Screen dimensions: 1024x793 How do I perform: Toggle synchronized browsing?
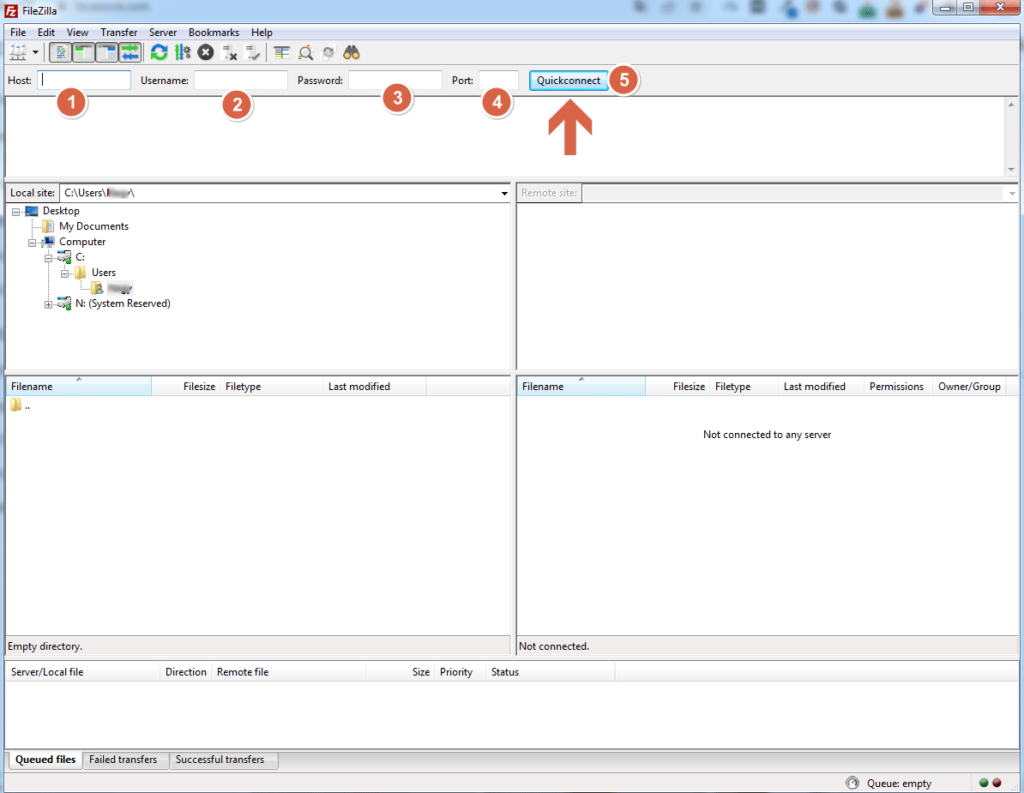pyautogui.click(x=328, y=52)
